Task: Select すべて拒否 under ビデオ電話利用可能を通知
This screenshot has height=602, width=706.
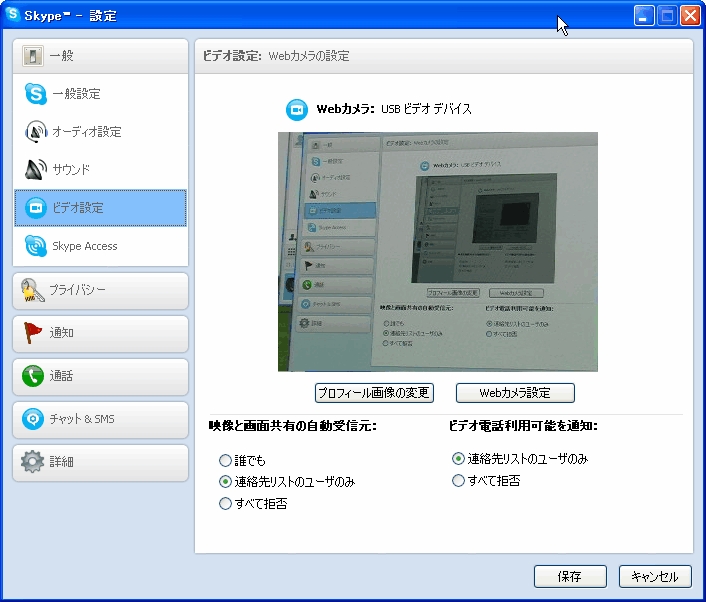Action: pyautogui.click(x=458, y=481)
